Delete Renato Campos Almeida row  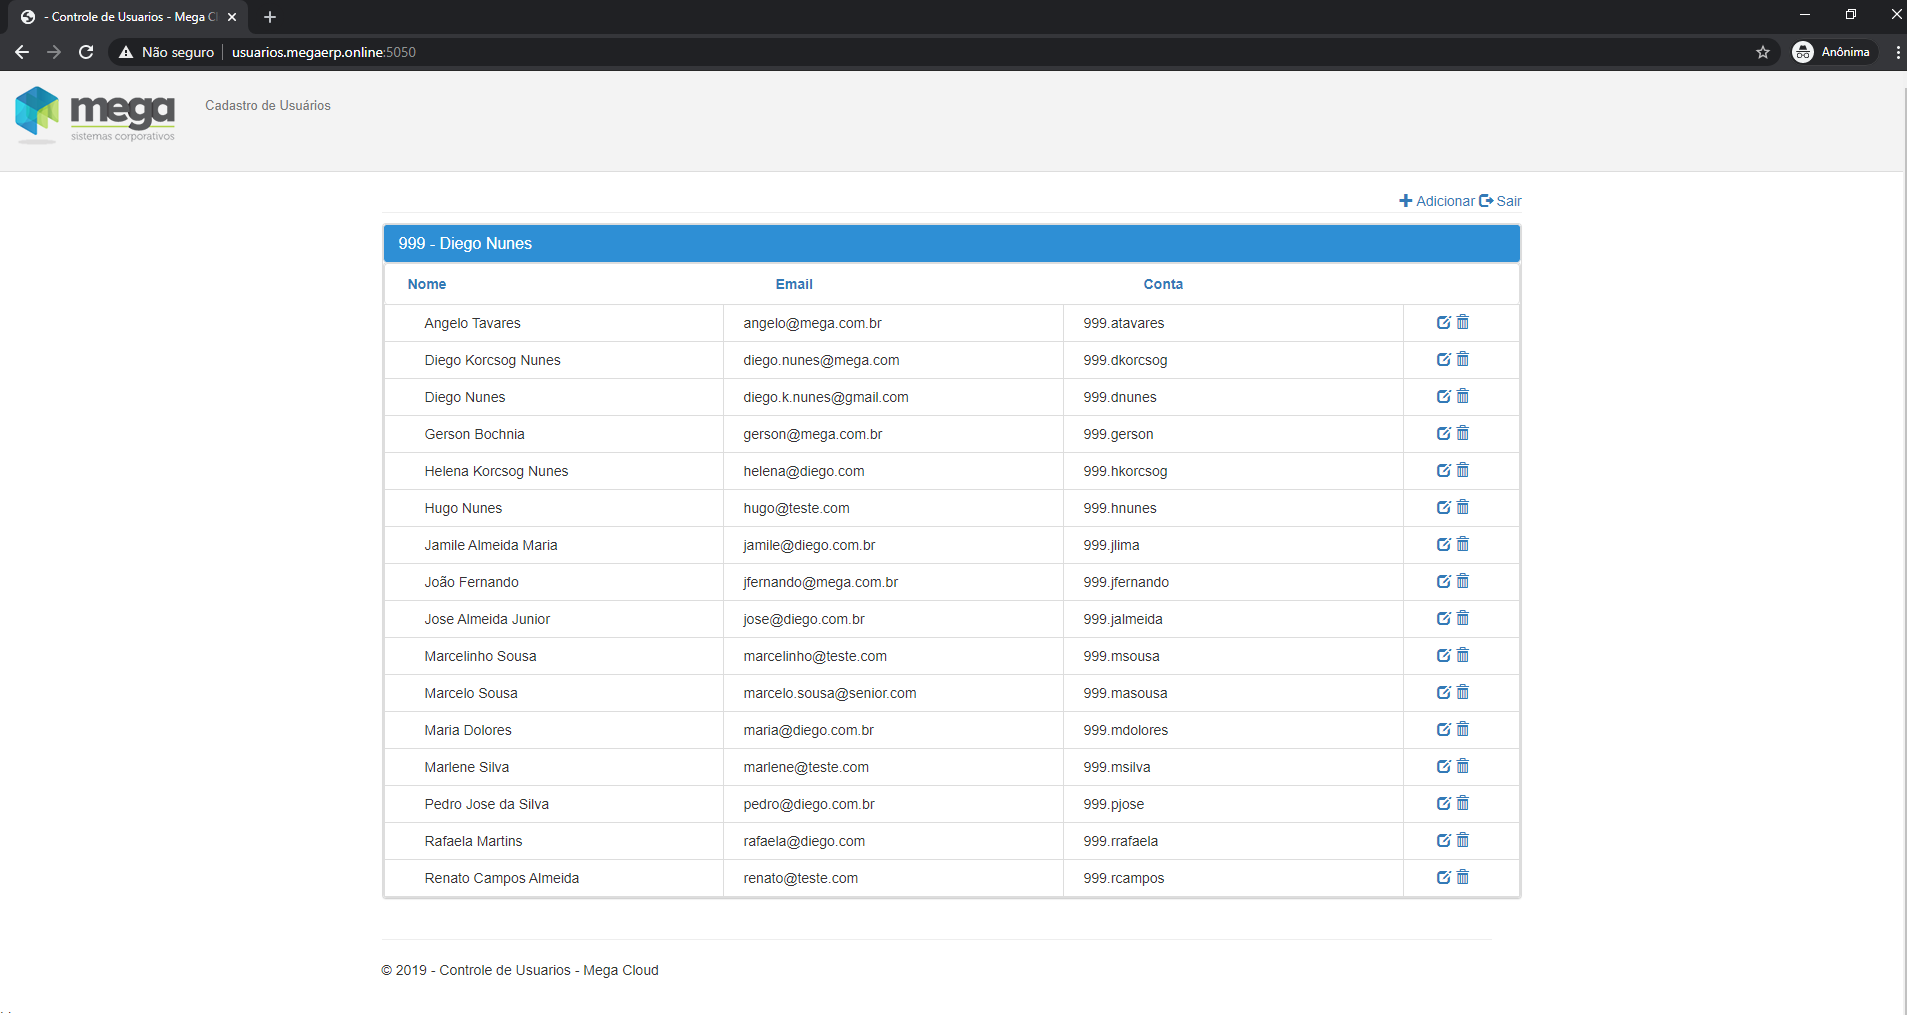(1463, 877)
